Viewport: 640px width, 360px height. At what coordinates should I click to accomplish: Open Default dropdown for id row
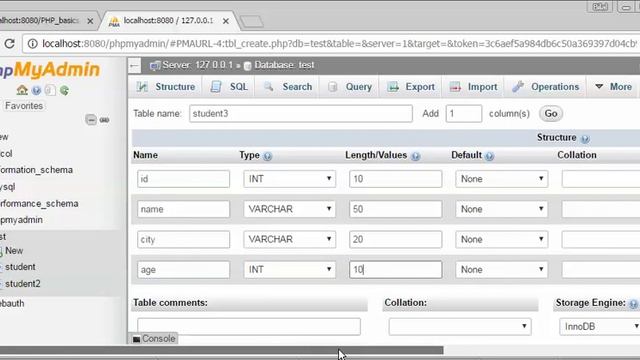click(x=502, y=179)
